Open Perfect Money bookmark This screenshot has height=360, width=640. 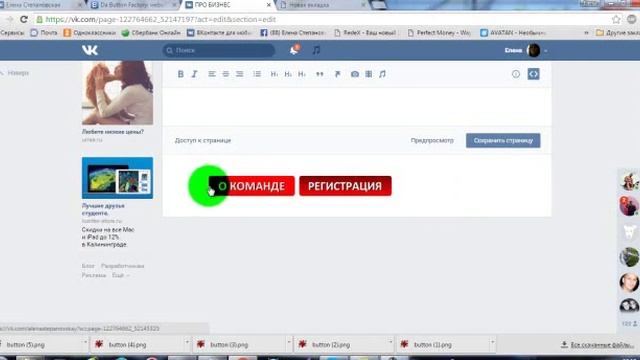(439, 33)
